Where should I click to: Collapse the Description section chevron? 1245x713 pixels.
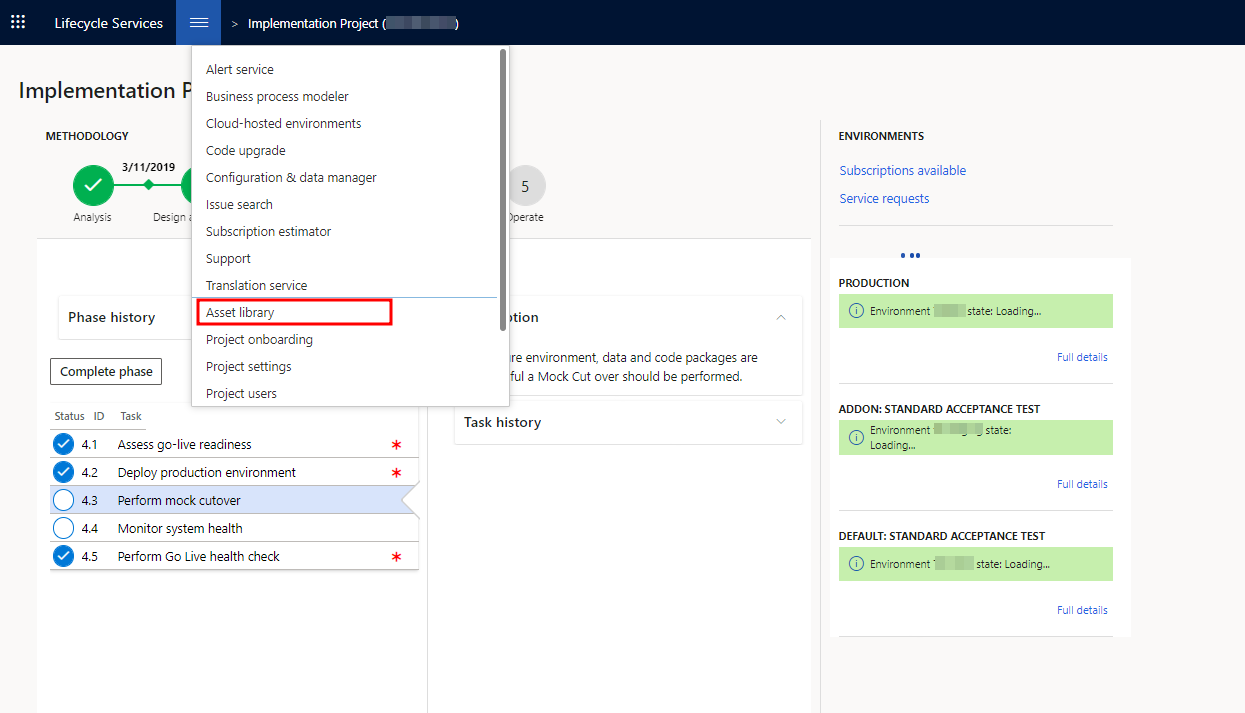(781, 317)
